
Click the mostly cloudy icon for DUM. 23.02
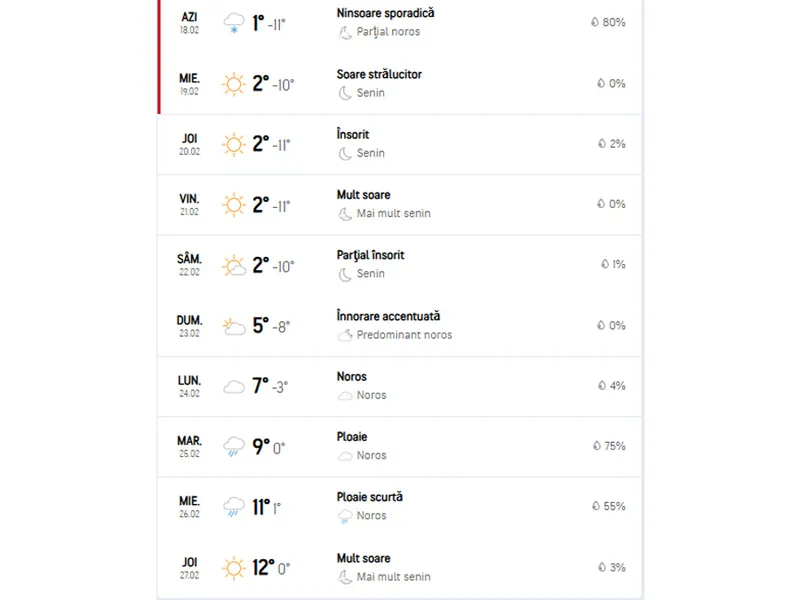pos(234,327)
